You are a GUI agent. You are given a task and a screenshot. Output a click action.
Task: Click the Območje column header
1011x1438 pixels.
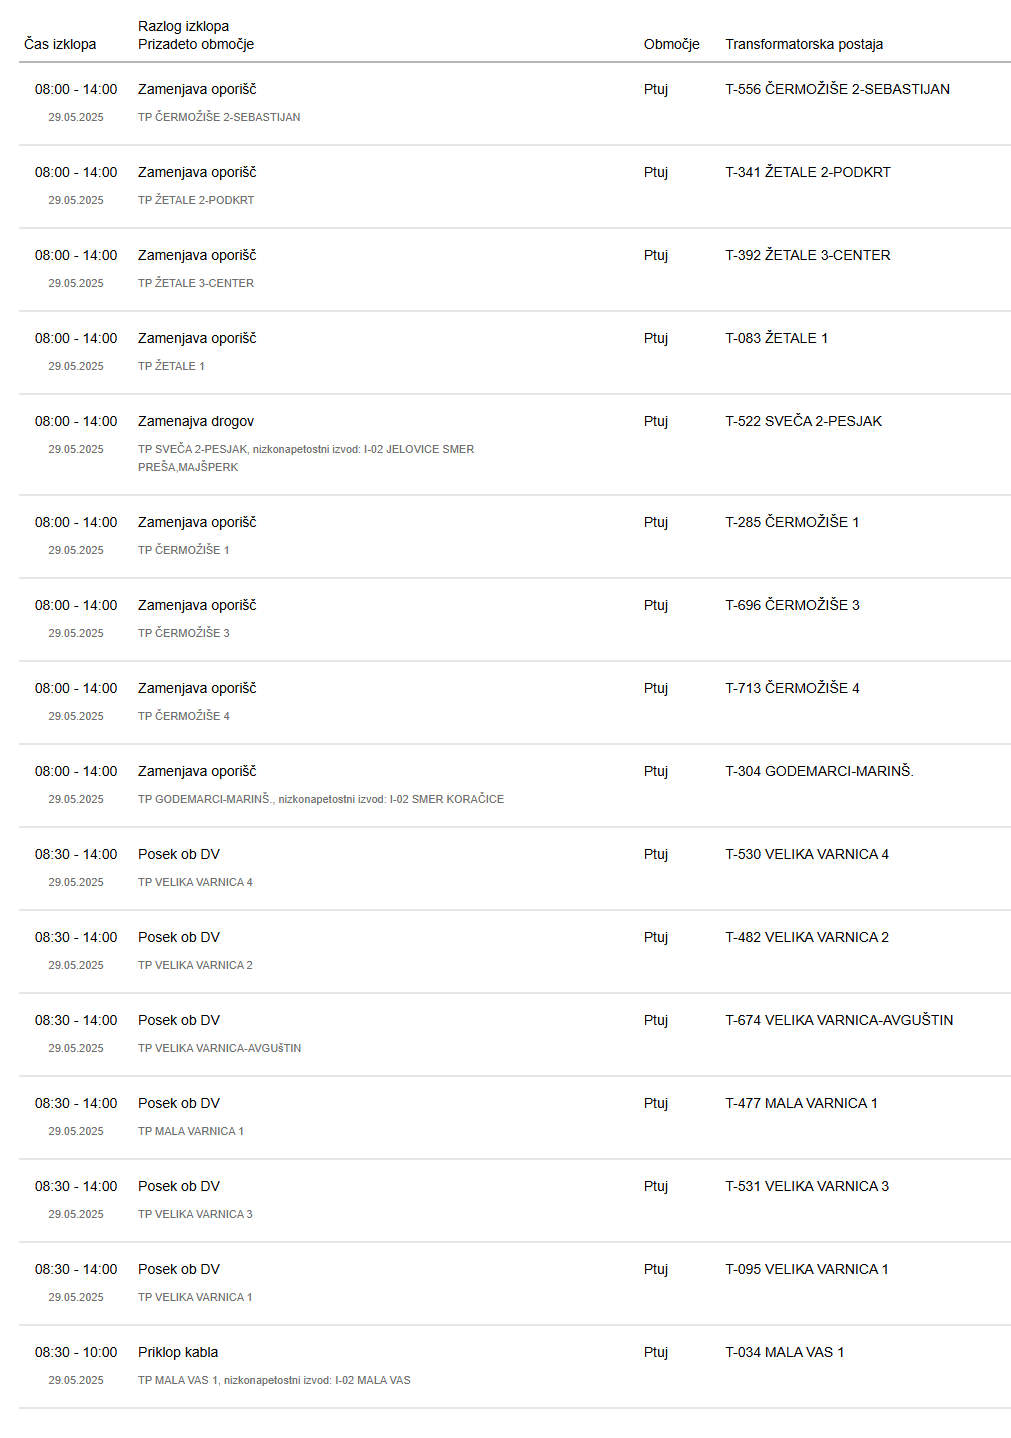[671, 44]
